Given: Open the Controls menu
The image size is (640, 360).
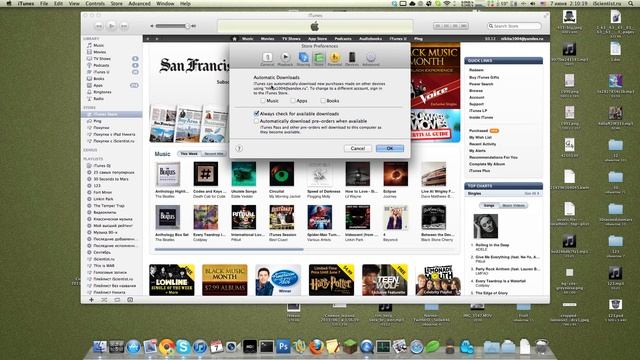Looking at the screenshot, I should 95,3.
